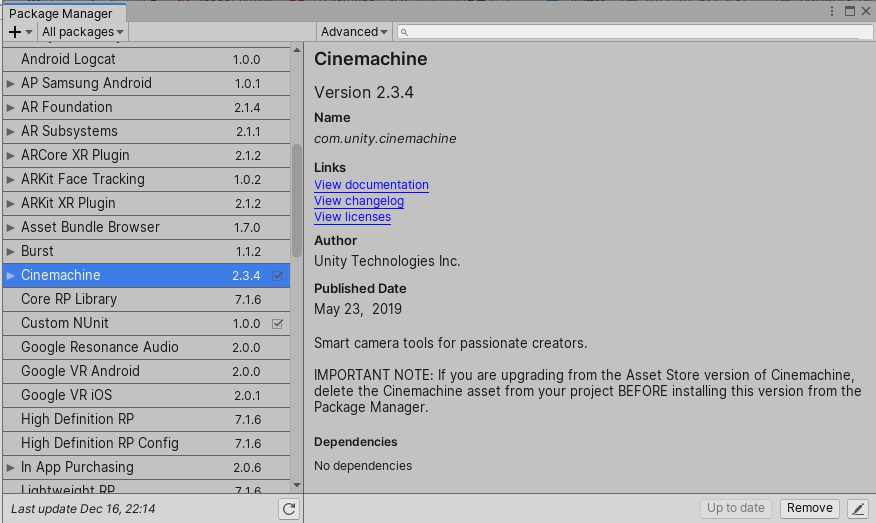876x523 pixels.
Task: Click the package list scrollbar thumb
Action: (x=297, y=201)
